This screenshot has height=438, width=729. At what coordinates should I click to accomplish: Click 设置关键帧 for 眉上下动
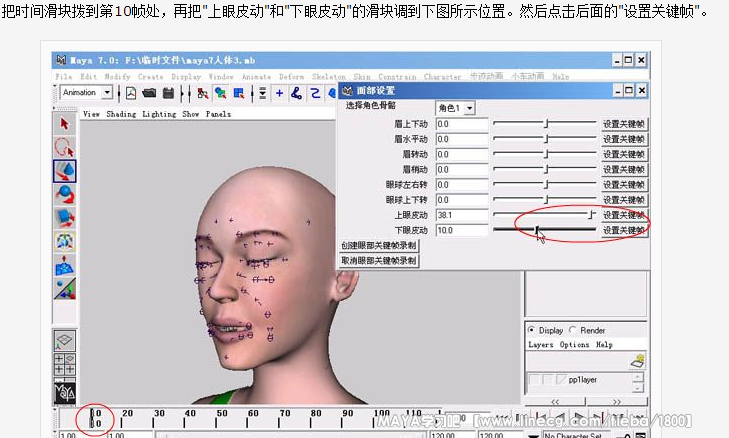624,124
